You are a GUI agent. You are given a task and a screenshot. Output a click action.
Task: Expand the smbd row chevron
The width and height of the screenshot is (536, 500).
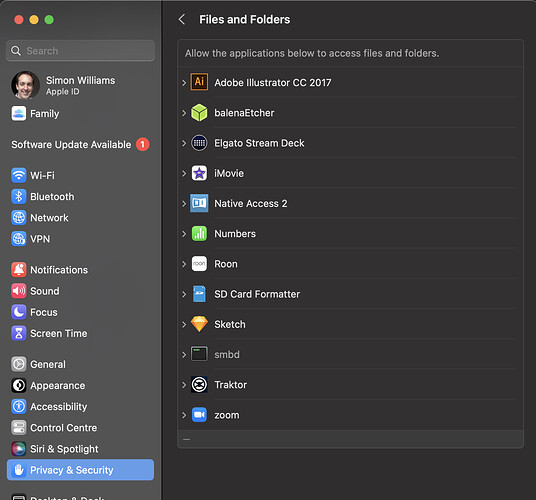184,355
